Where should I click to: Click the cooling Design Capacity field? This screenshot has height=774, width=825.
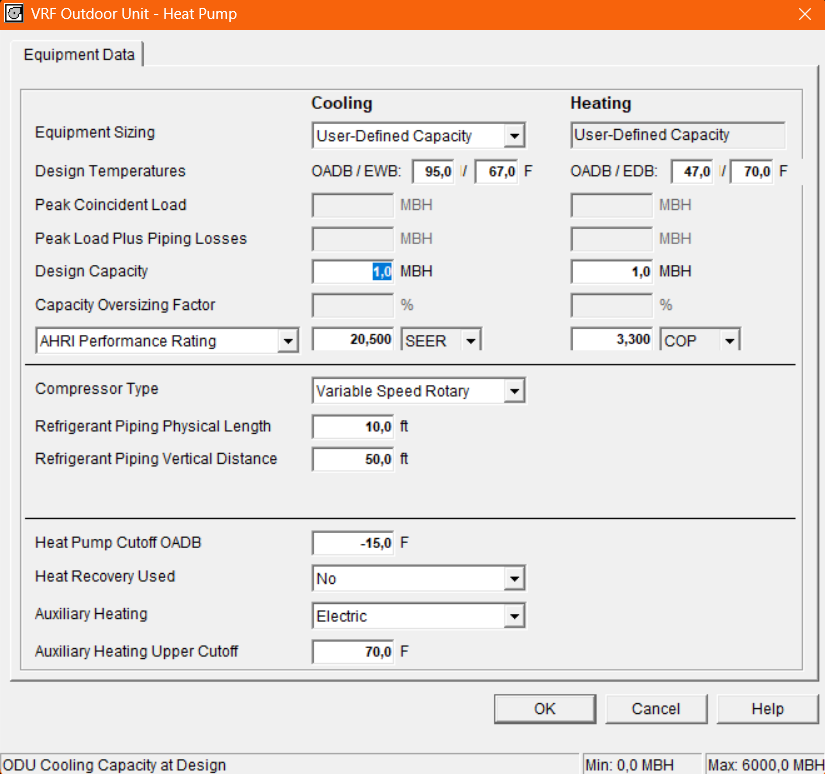click(353, 272)
